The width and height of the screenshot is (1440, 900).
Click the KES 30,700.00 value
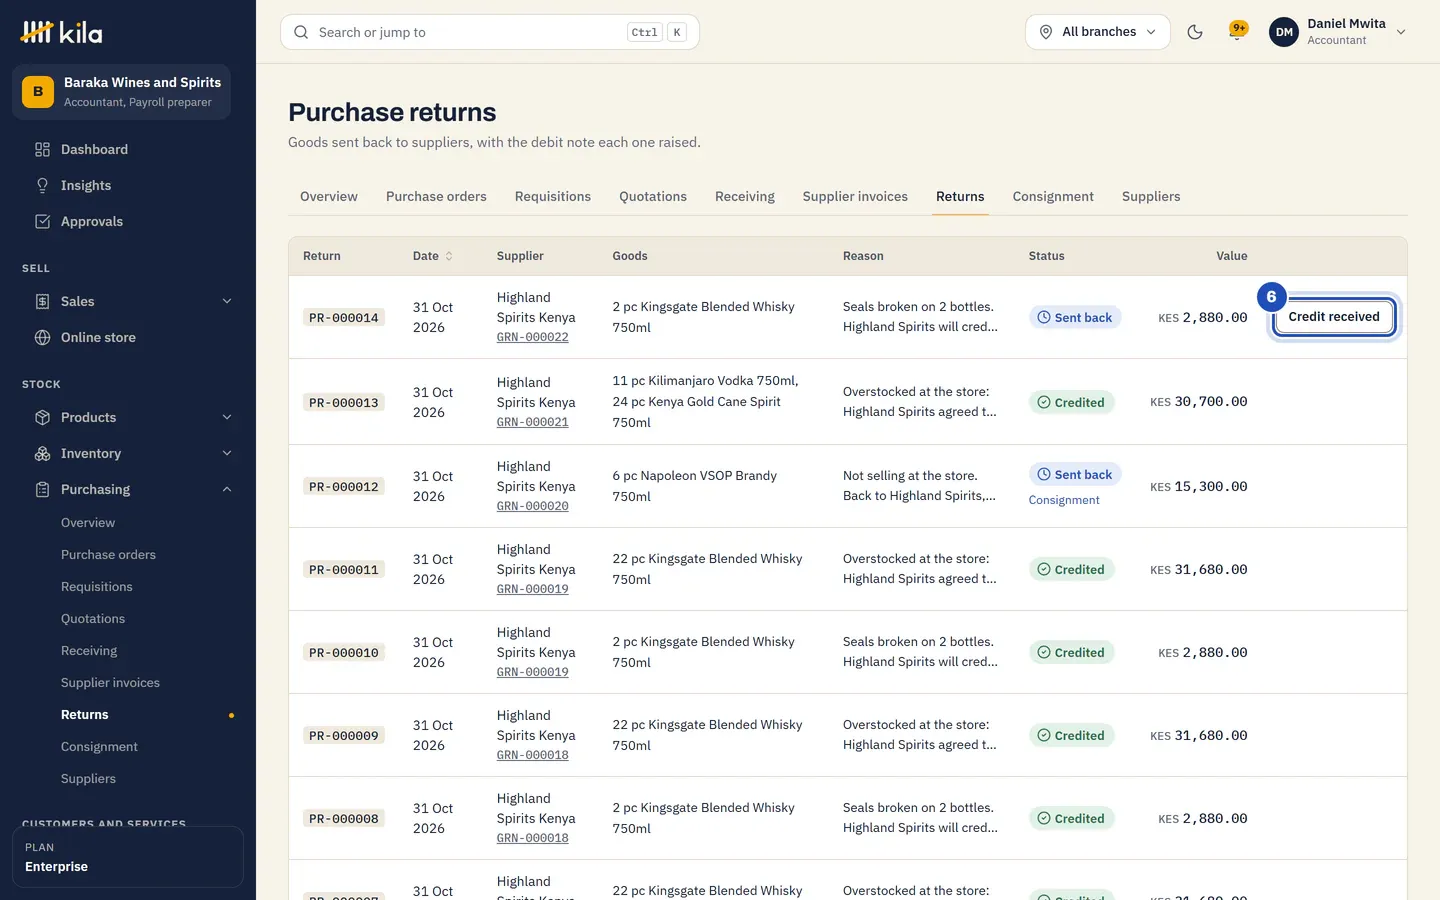point(1199,402)
